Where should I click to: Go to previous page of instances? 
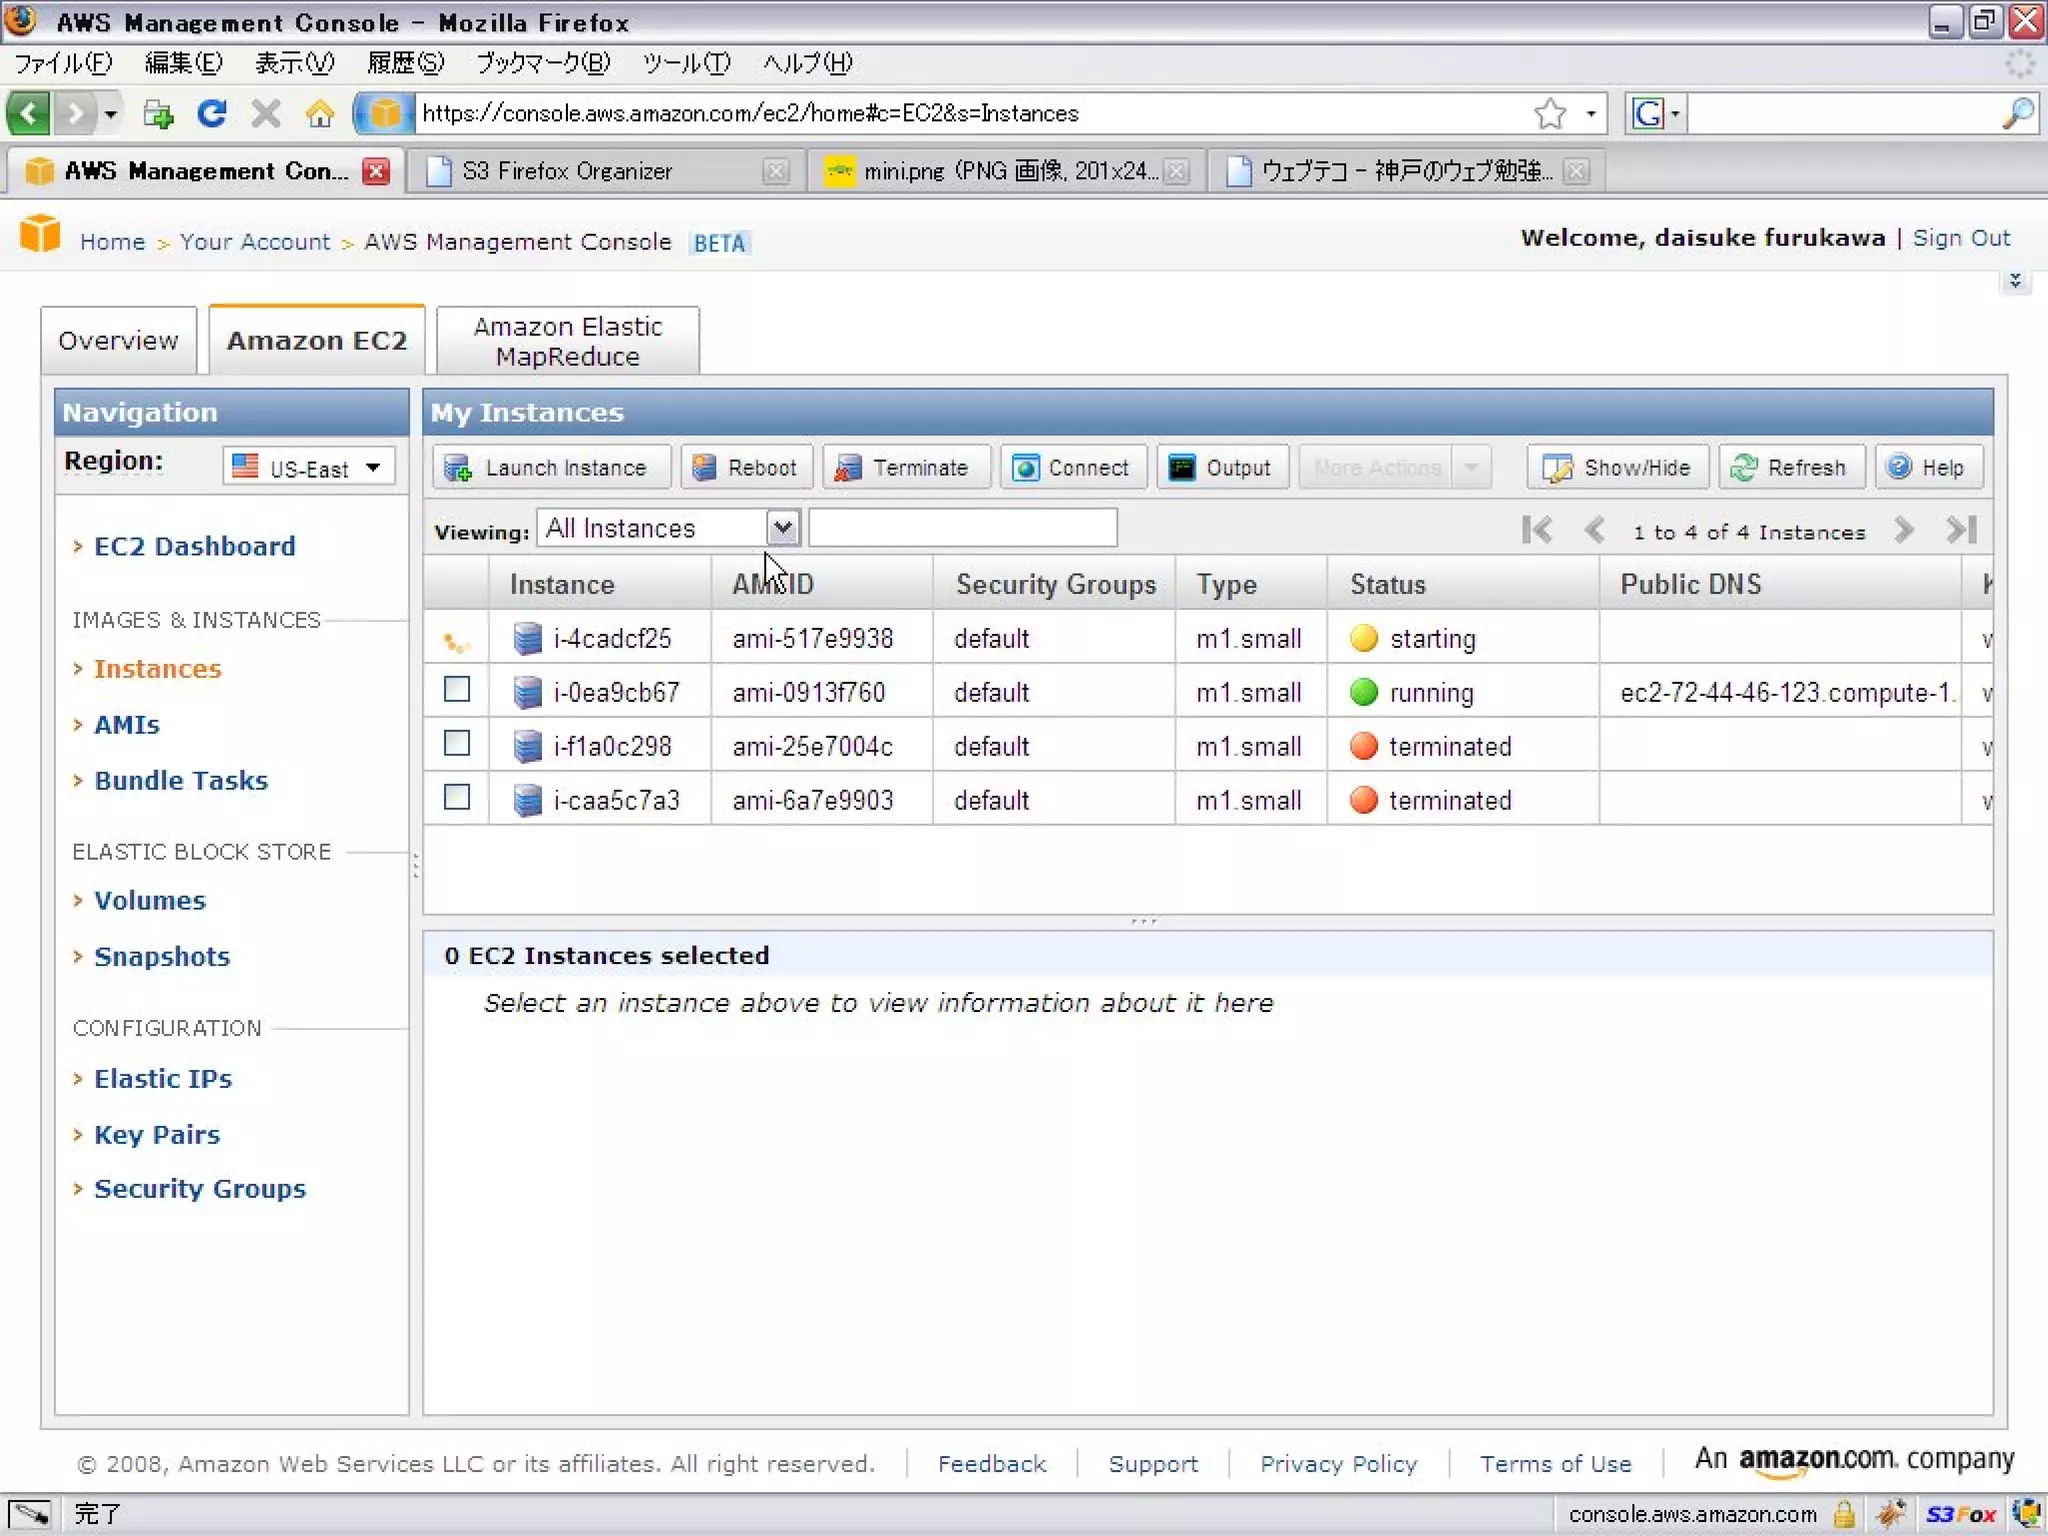click(1595, 530)
